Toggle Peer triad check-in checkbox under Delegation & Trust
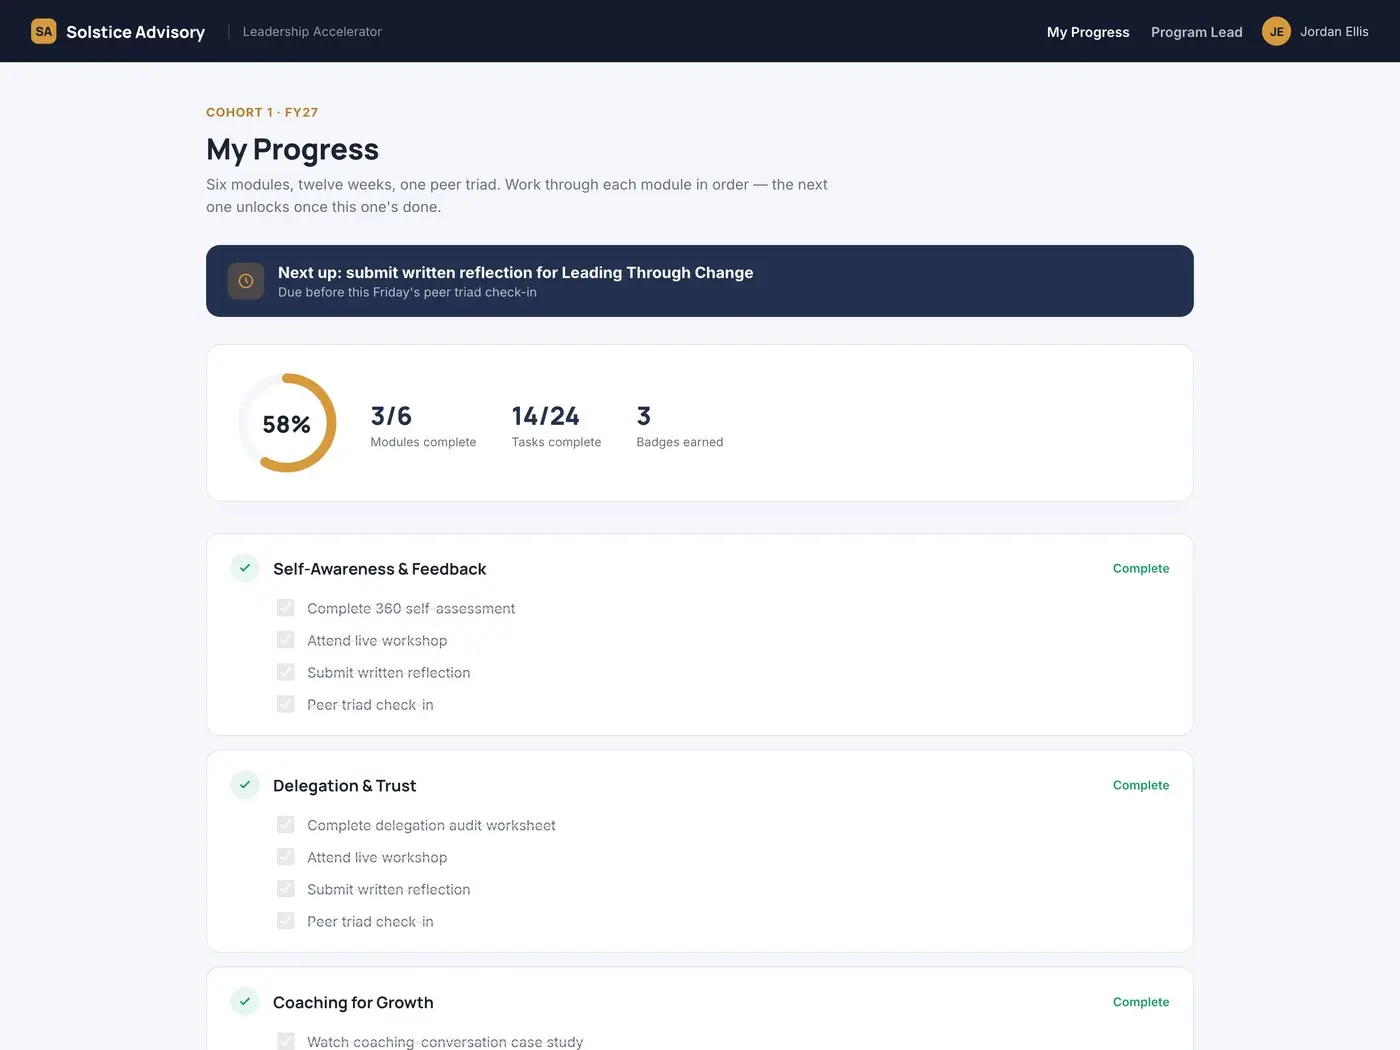 286,921
